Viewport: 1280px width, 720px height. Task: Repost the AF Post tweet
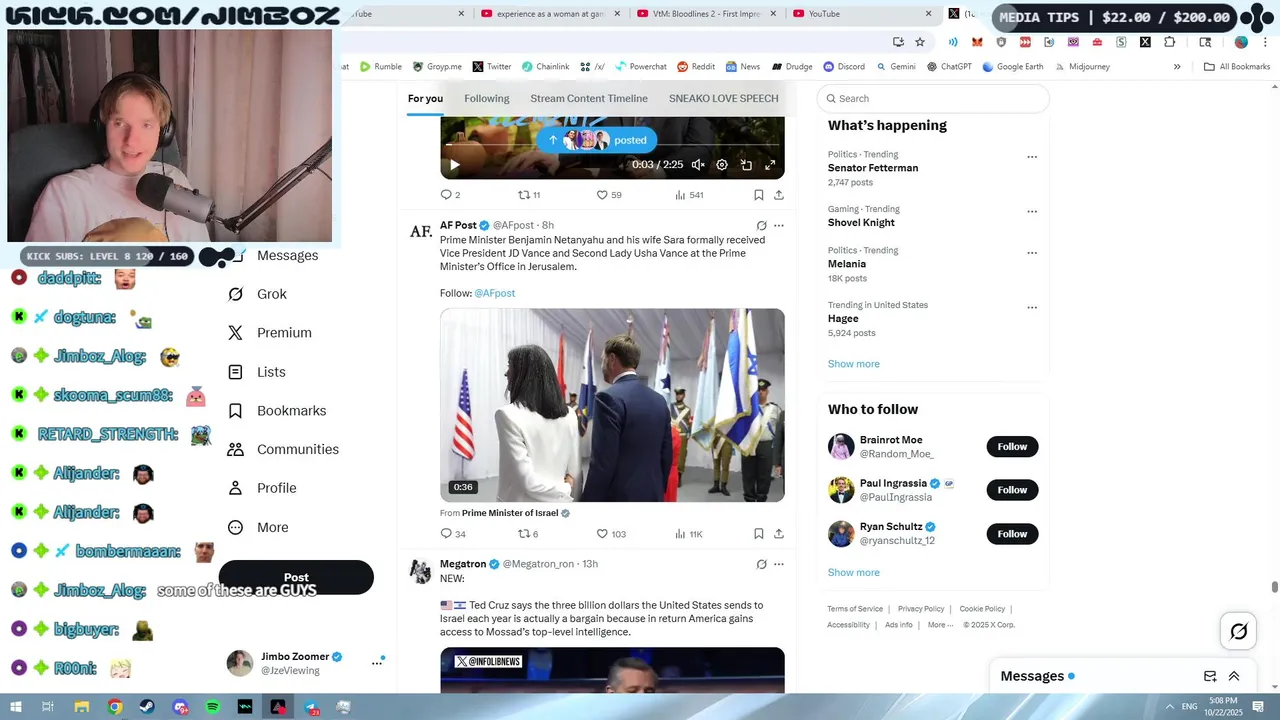pyautogui.click(x=523, y=534)
